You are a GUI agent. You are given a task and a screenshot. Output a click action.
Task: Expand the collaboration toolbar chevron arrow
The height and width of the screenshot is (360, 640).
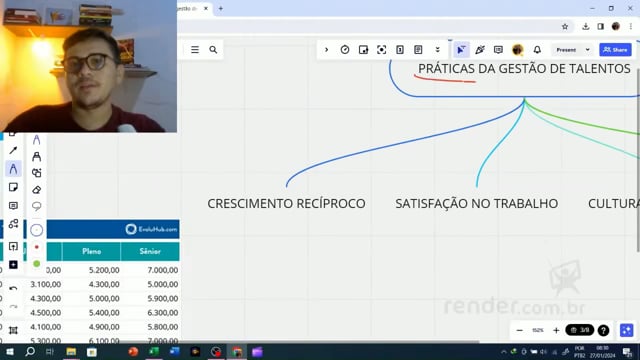pos(326,50)
